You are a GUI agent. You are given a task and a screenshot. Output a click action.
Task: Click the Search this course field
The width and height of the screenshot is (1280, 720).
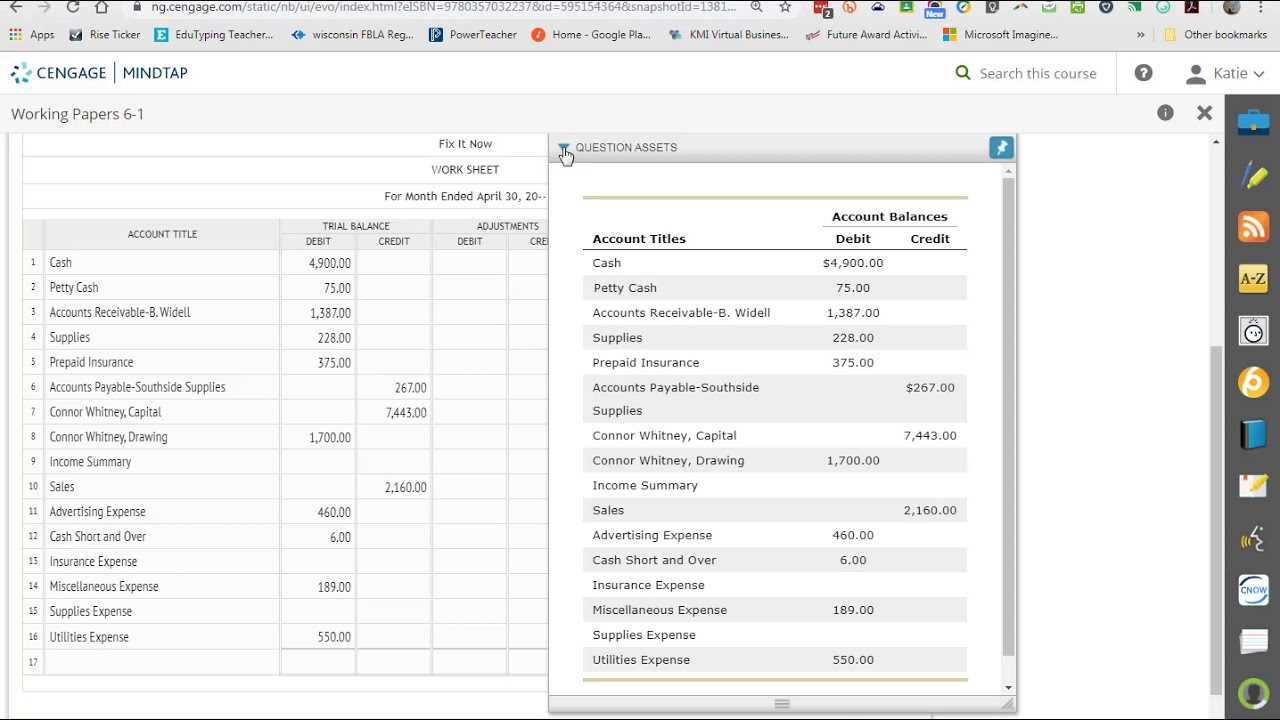[1037, 73]
